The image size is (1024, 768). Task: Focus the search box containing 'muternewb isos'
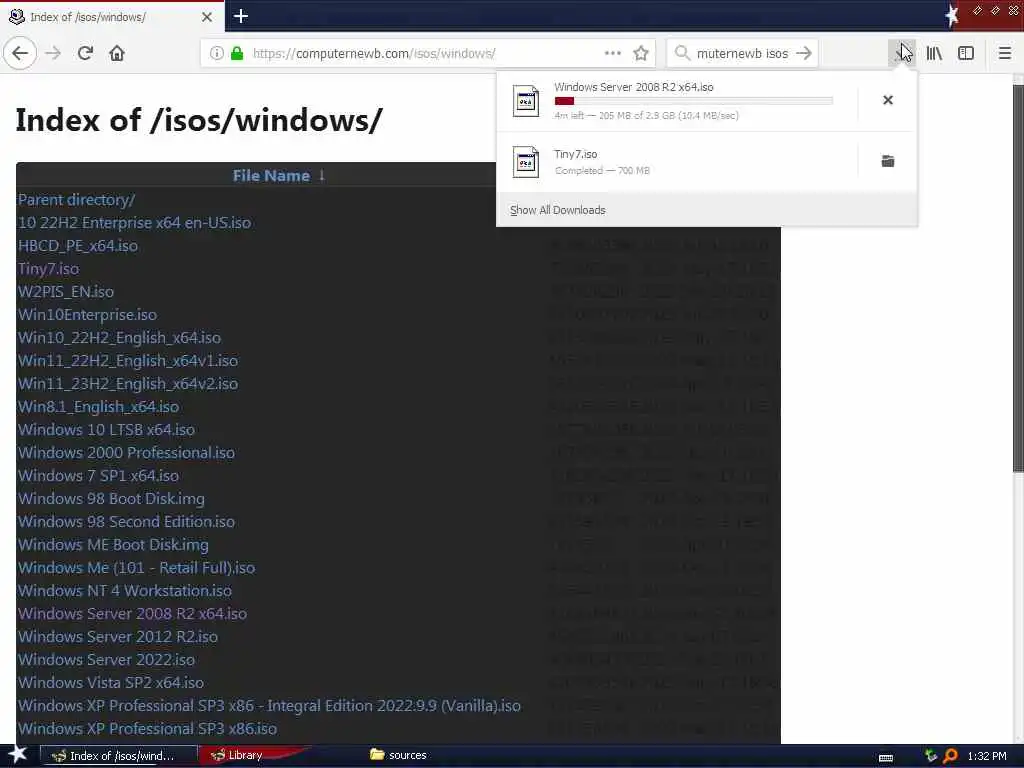pyautogui.click(x=743, y=53)
